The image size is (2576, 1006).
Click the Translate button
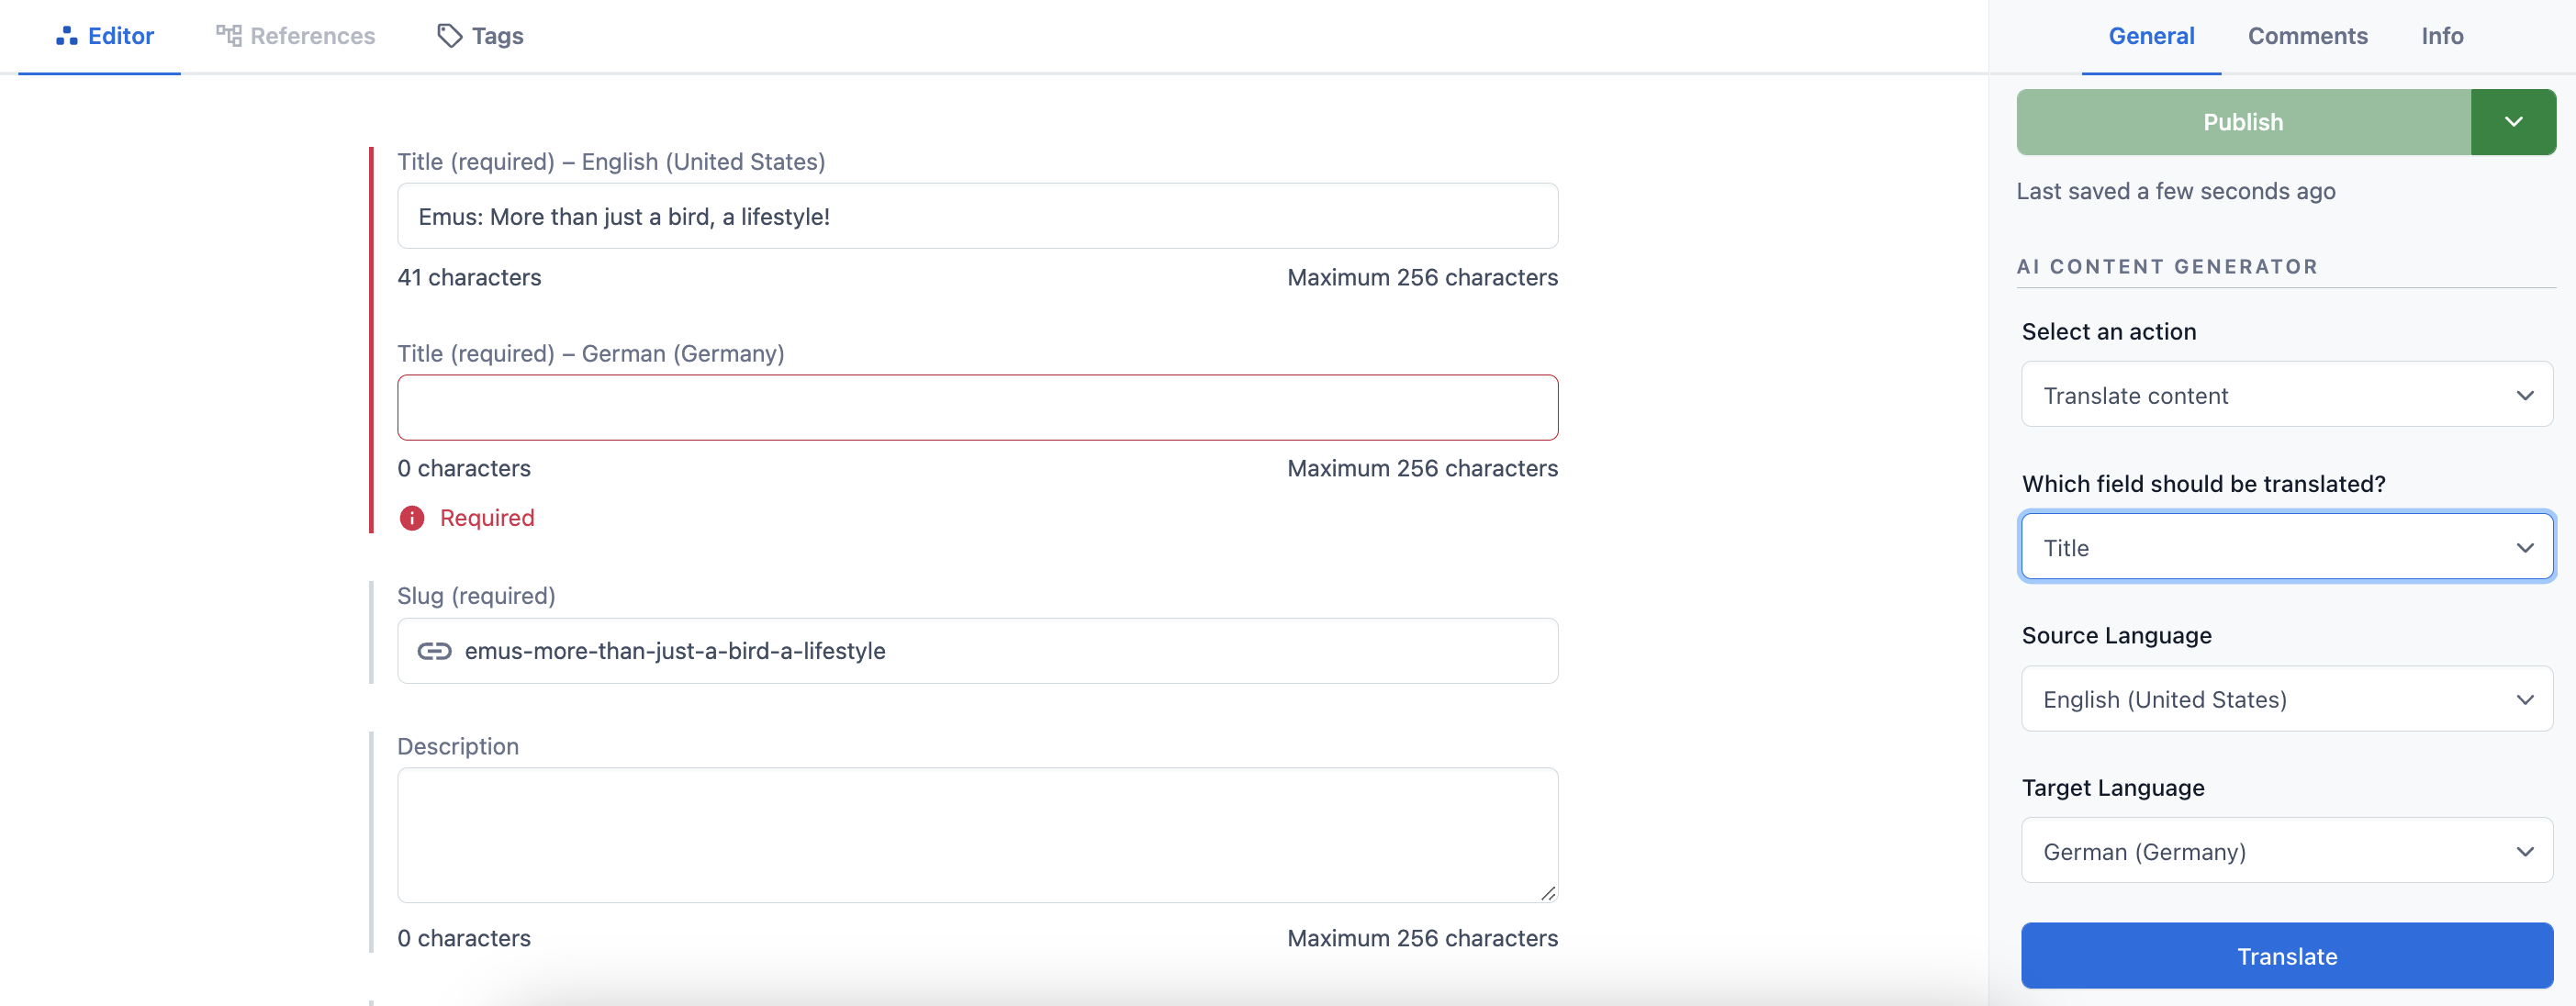(2285, 955)
